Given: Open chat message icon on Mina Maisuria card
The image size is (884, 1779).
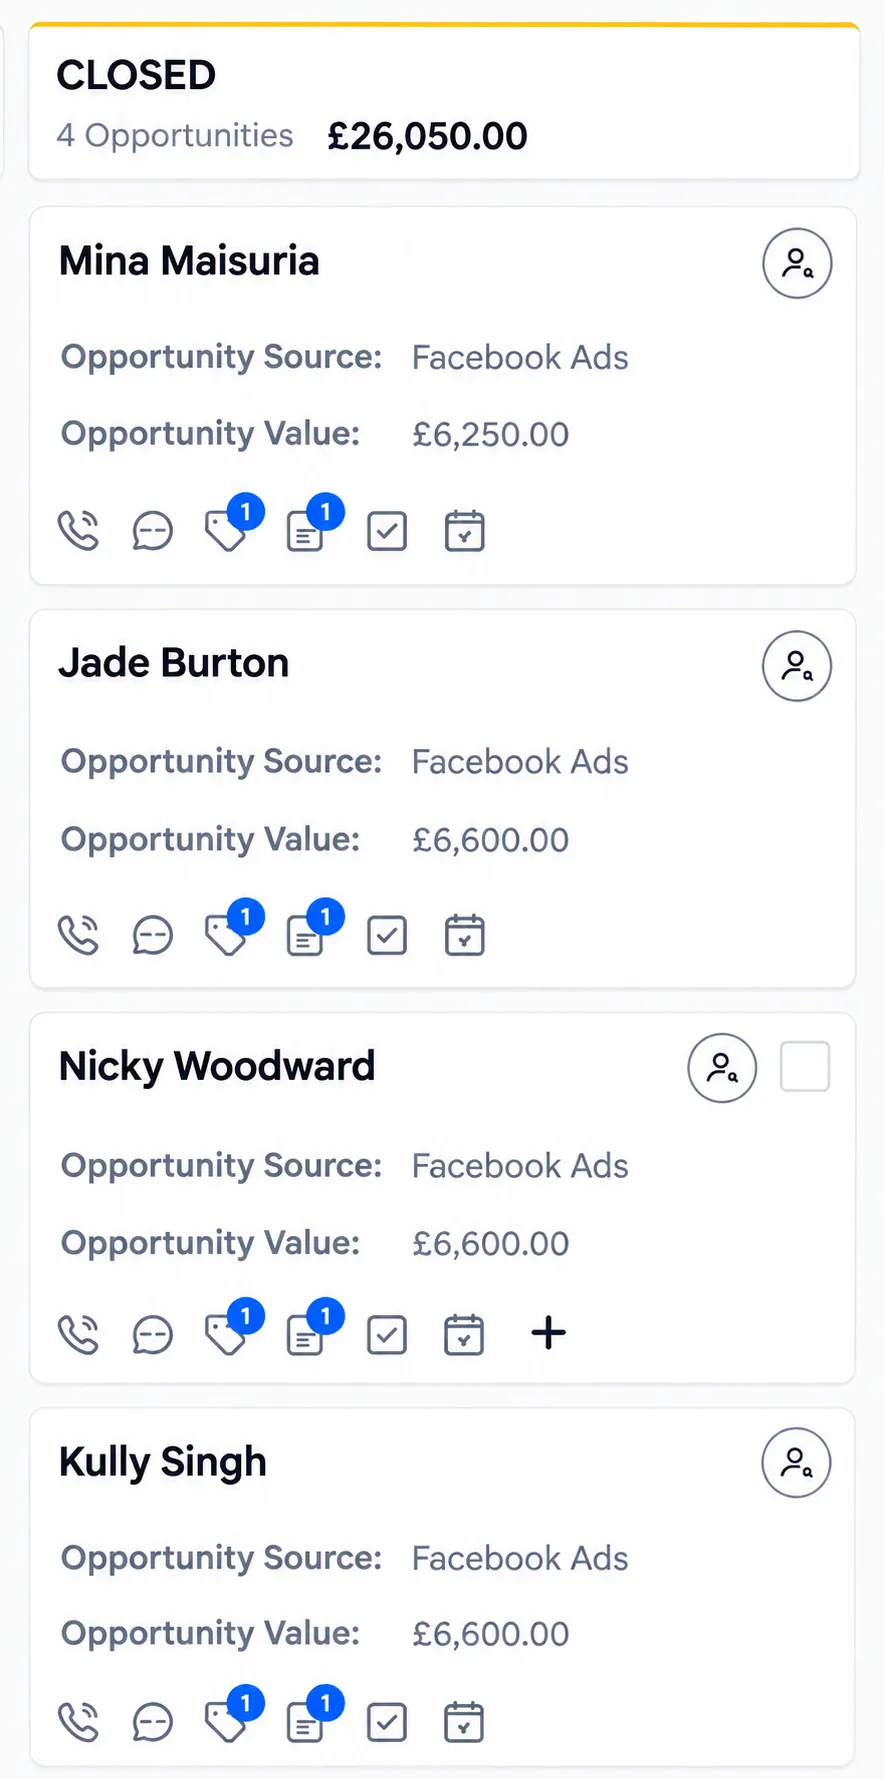Looking at the screenshot, I should point(152,531).
